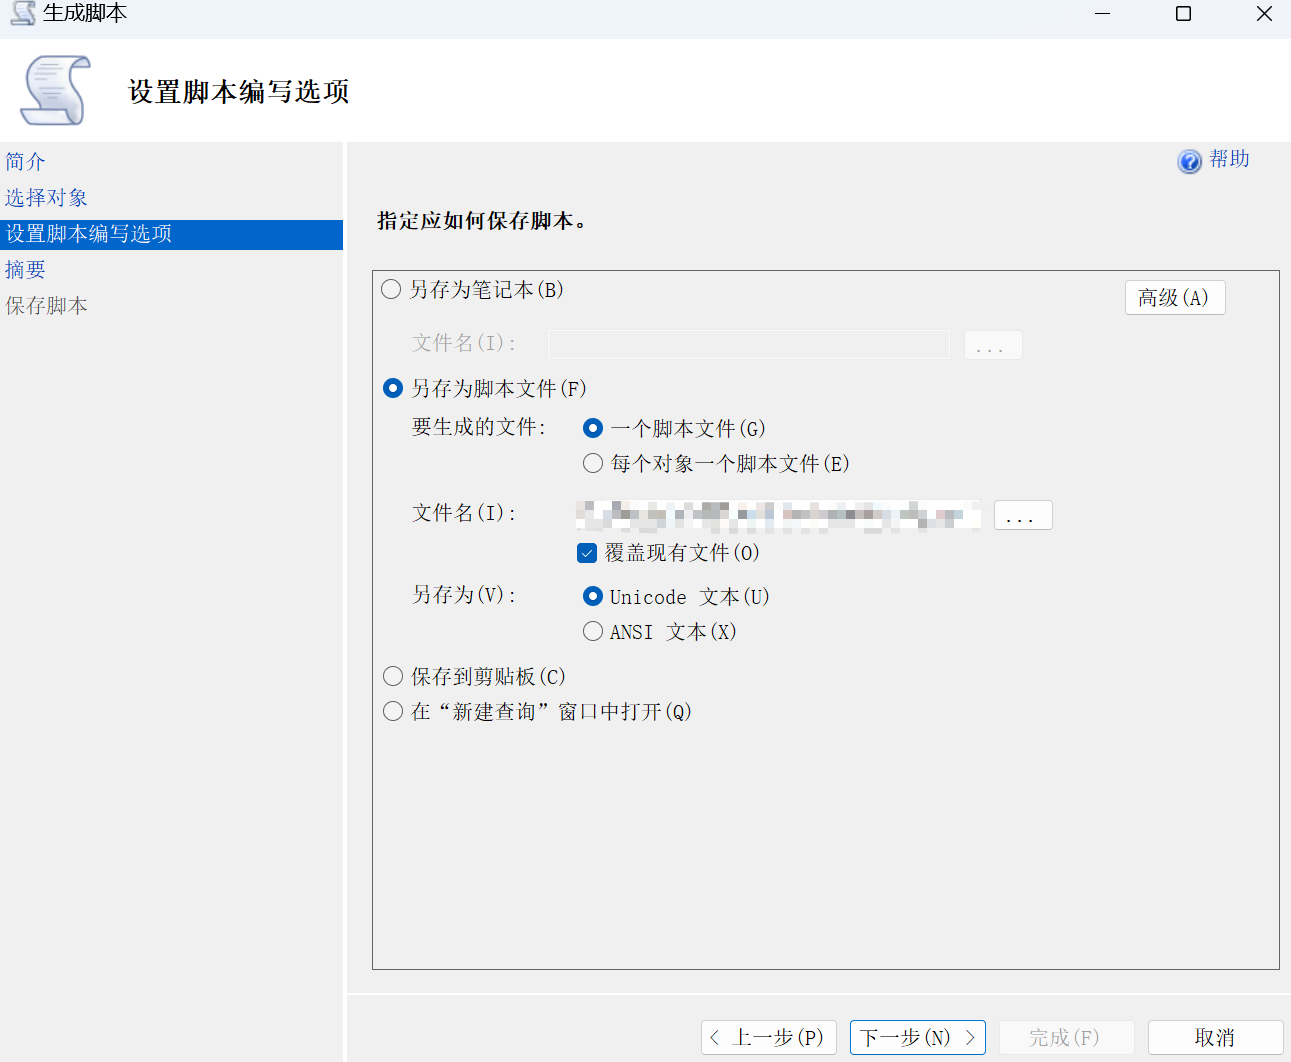
Task: Select the 另存为笔记本 radio option
Action: click(x=391, y=289)
